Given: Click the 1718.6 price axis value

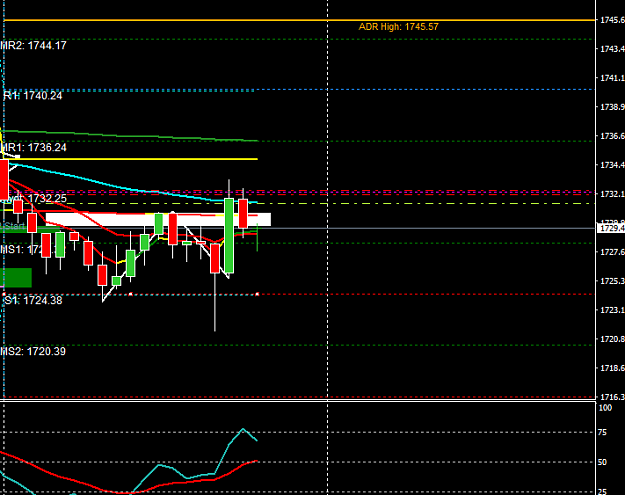Looking at the screenshot, I should pyautogui.click(x=612, y=368).
